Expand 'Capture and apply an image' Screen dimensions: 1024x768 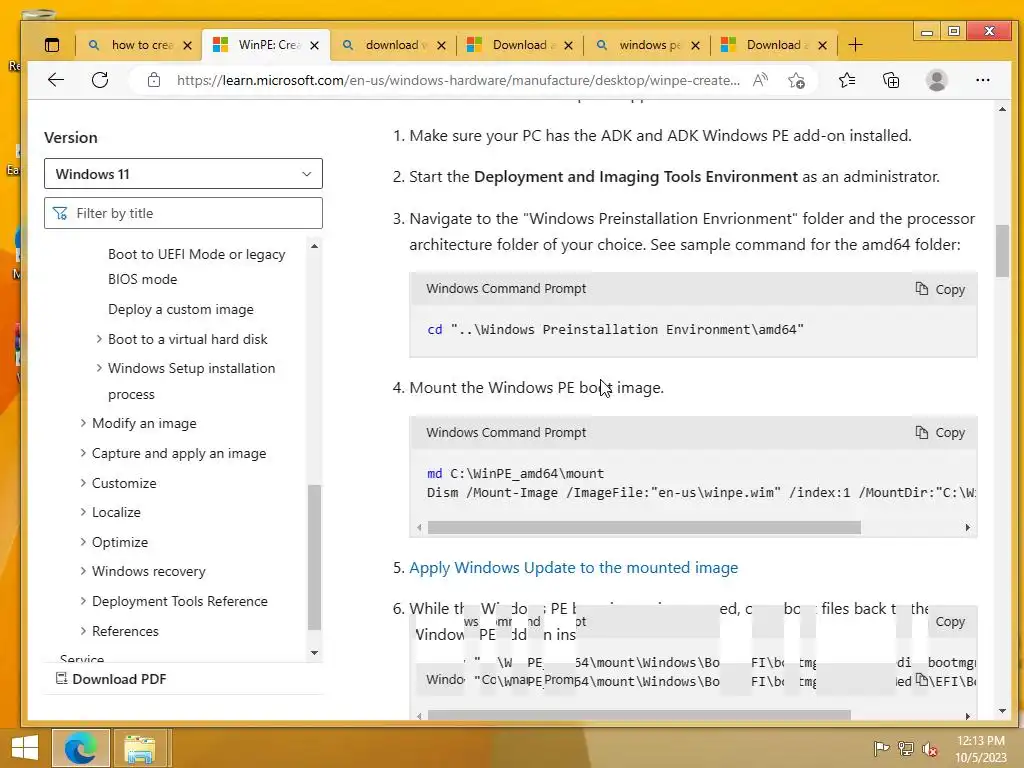click(83, 453)
